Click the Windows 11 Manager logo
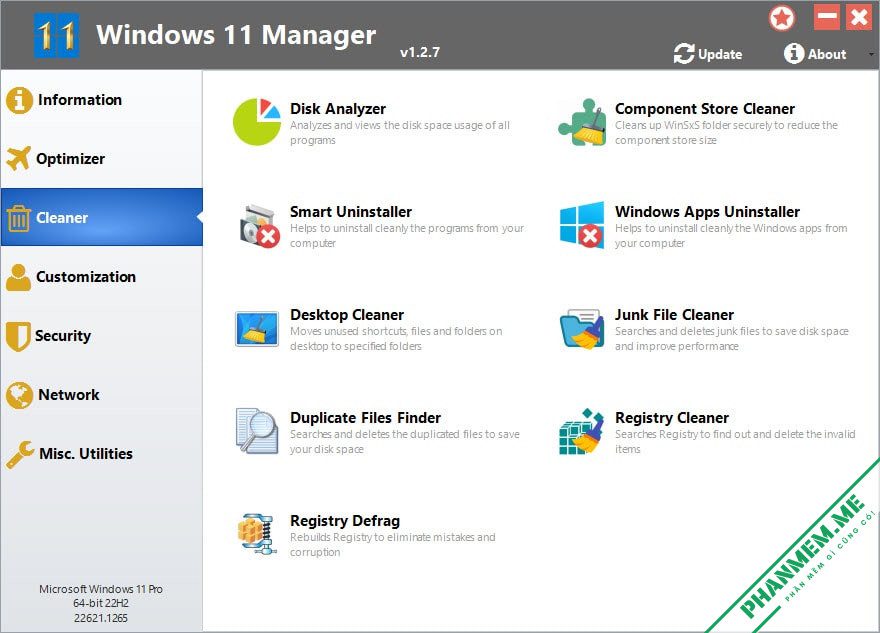 point(56,35)
